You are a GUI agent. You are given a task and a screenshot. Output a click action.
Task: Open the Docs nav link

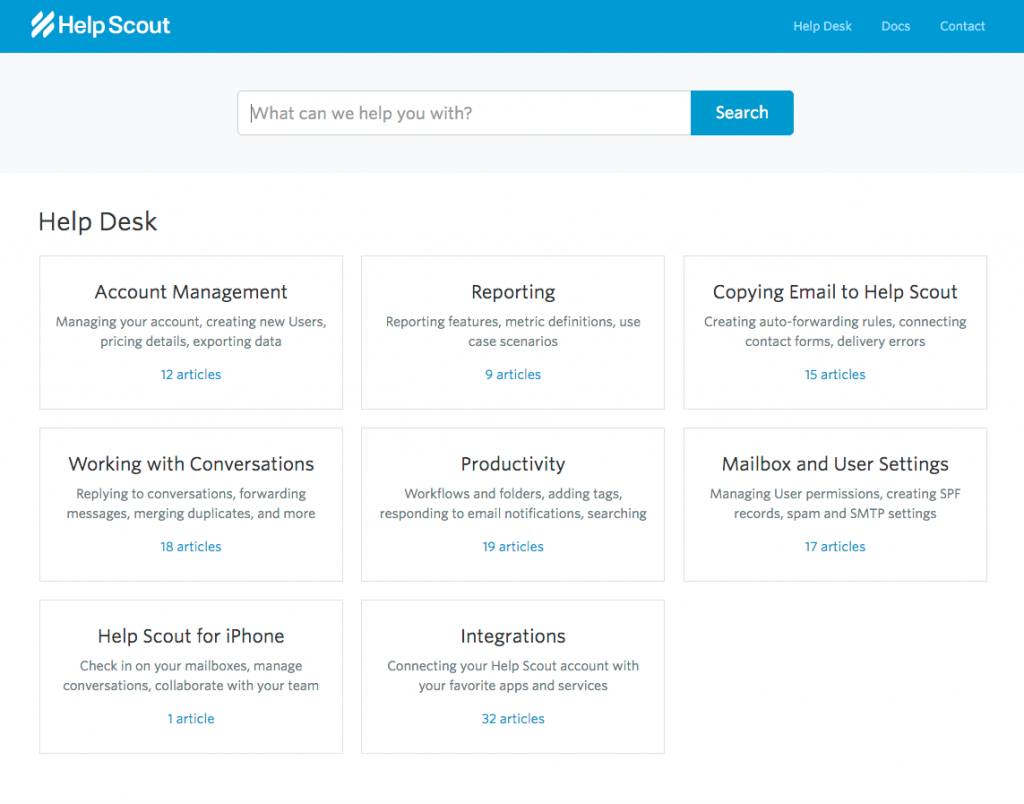(895, 26)
